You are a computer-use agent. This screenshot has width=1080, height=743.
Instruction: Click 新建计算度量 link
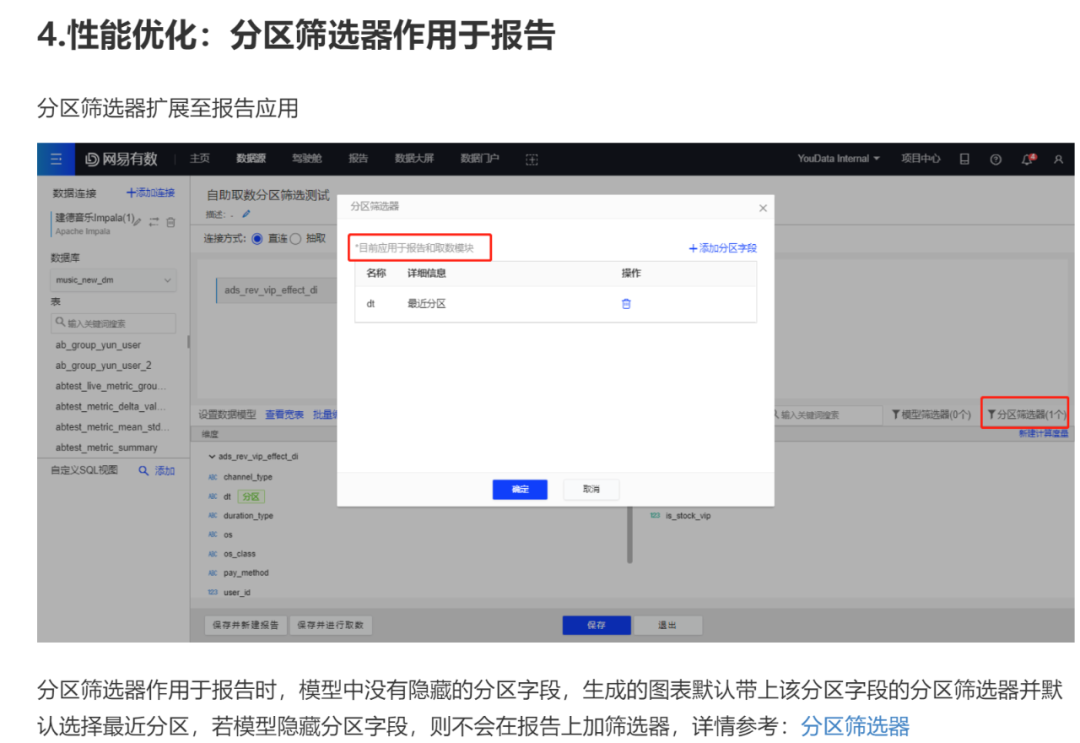(x=1043, y=434)
